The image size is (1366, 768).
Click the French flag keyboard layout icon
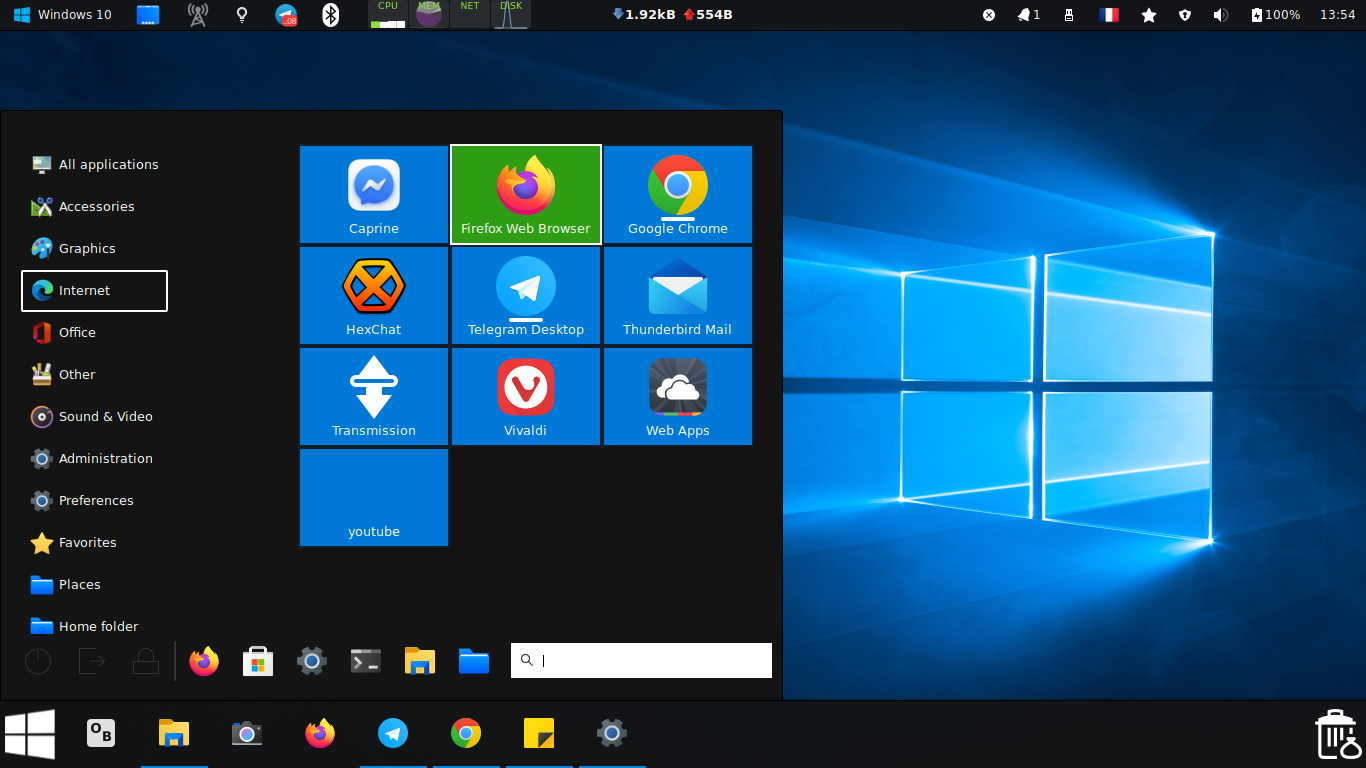pyautogui.click(x=1109, y=15)
